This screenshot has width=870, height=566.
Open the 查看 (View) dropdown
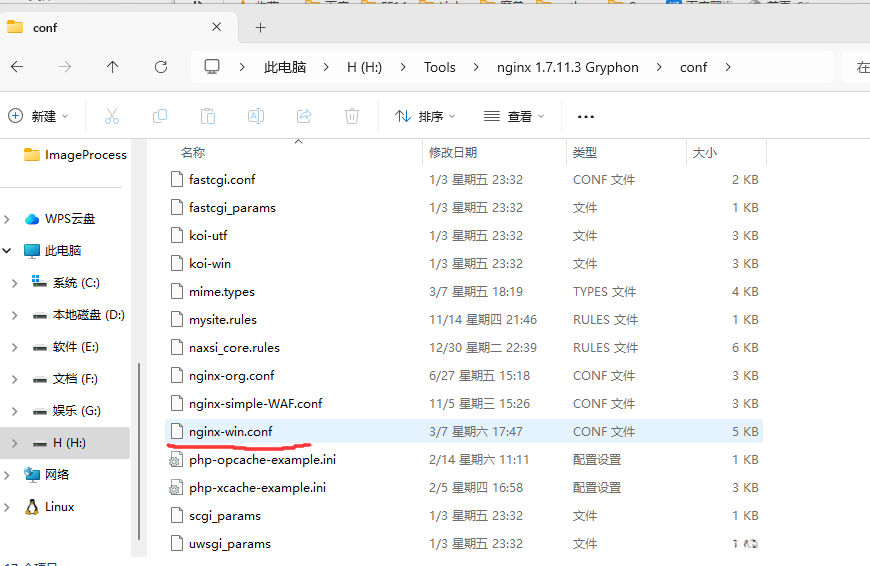coord(514,116)
